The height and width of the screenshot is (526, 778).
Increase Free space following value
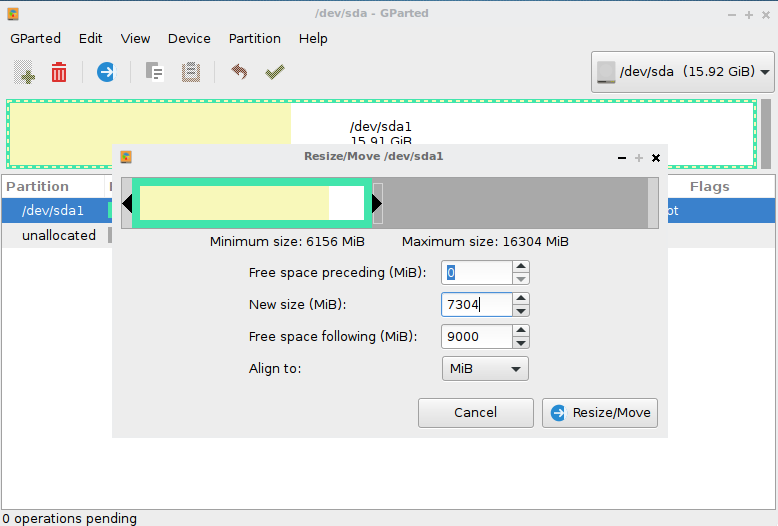(520, 330)
